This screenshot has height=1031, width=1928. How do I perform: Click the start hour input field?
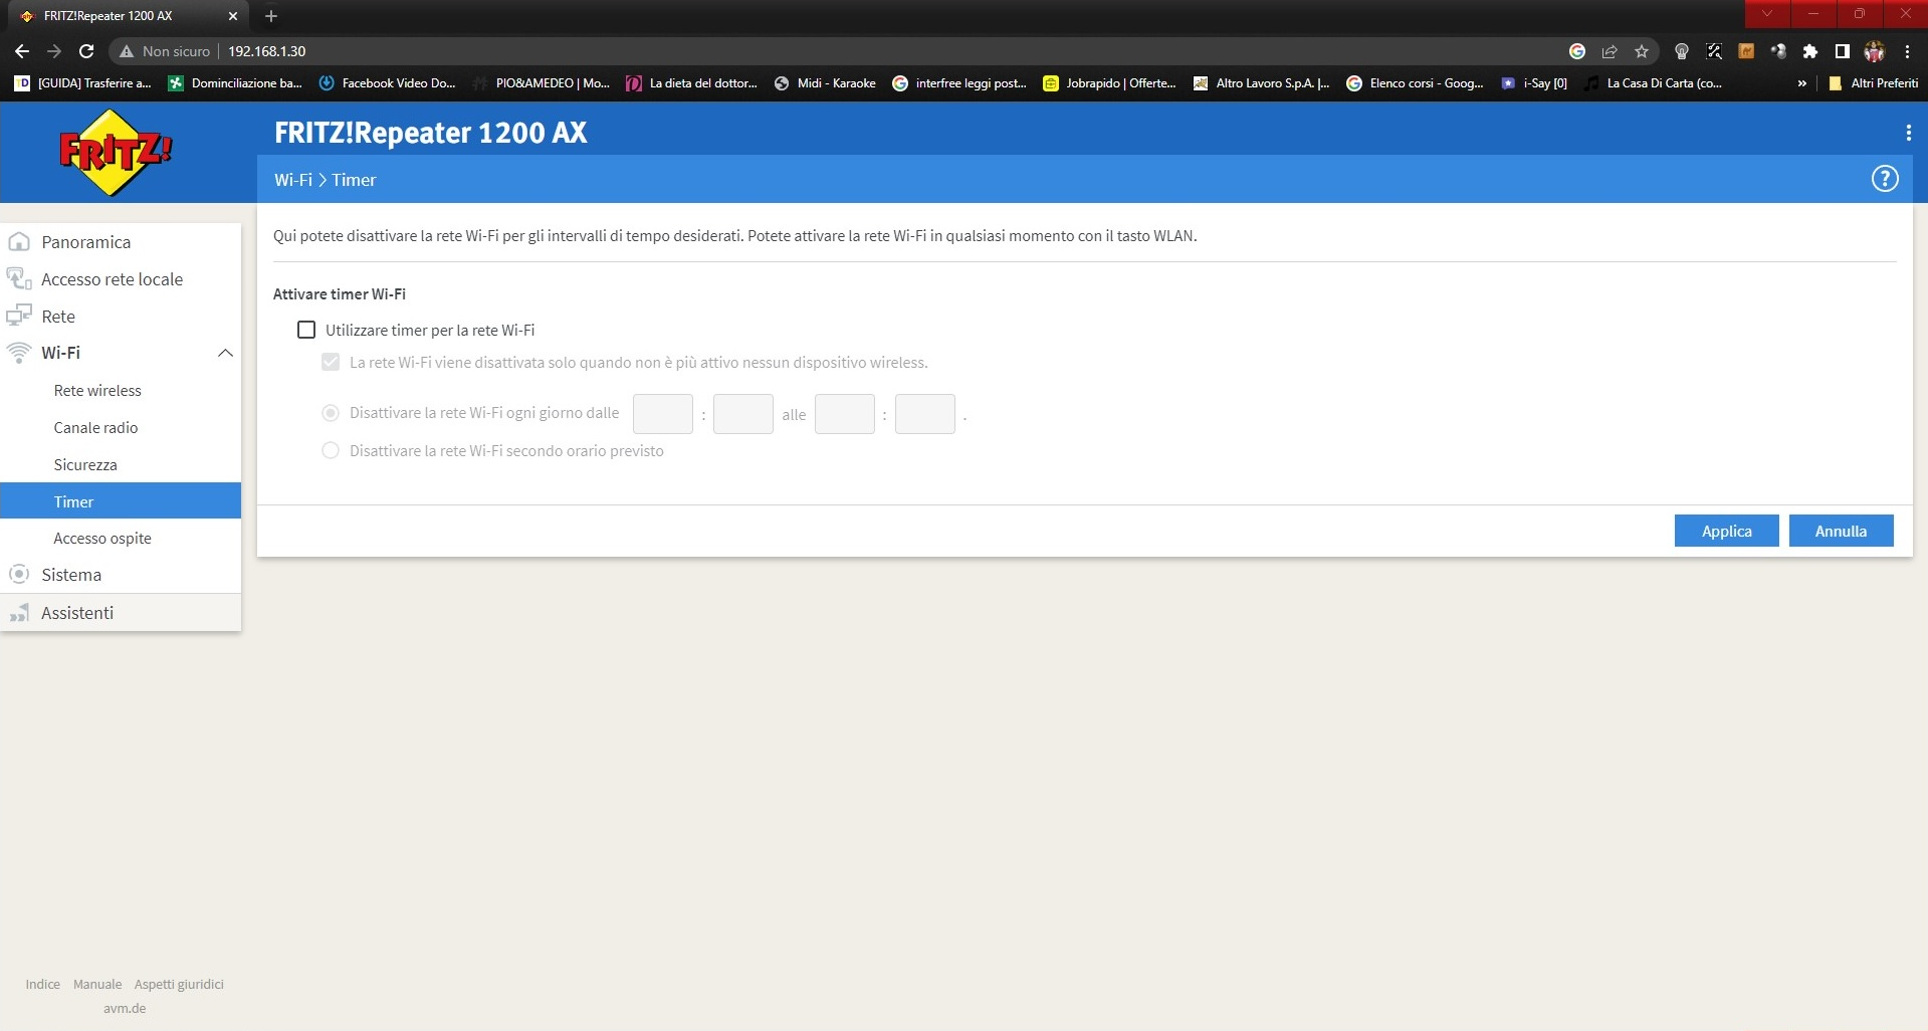663,414
